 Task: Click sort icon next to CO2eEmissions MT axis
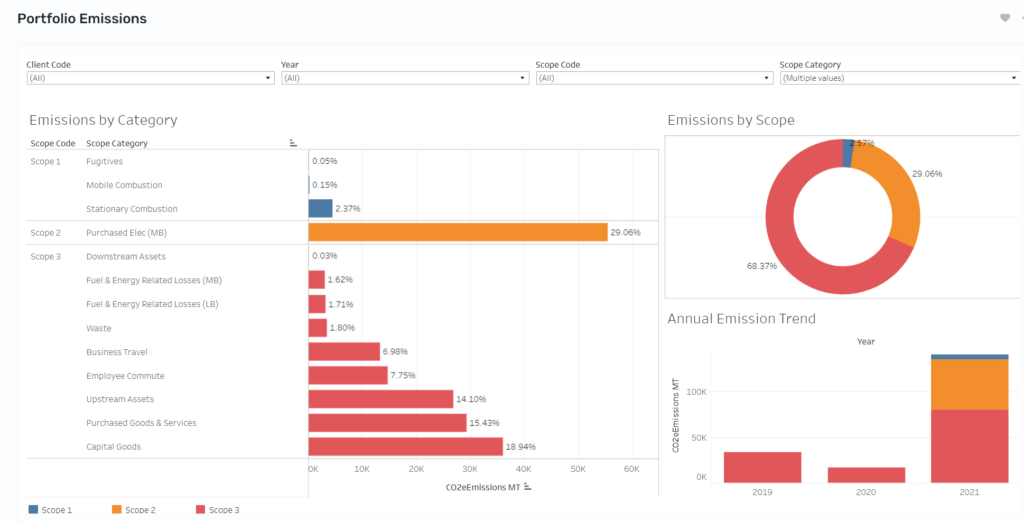pos(528,487)
